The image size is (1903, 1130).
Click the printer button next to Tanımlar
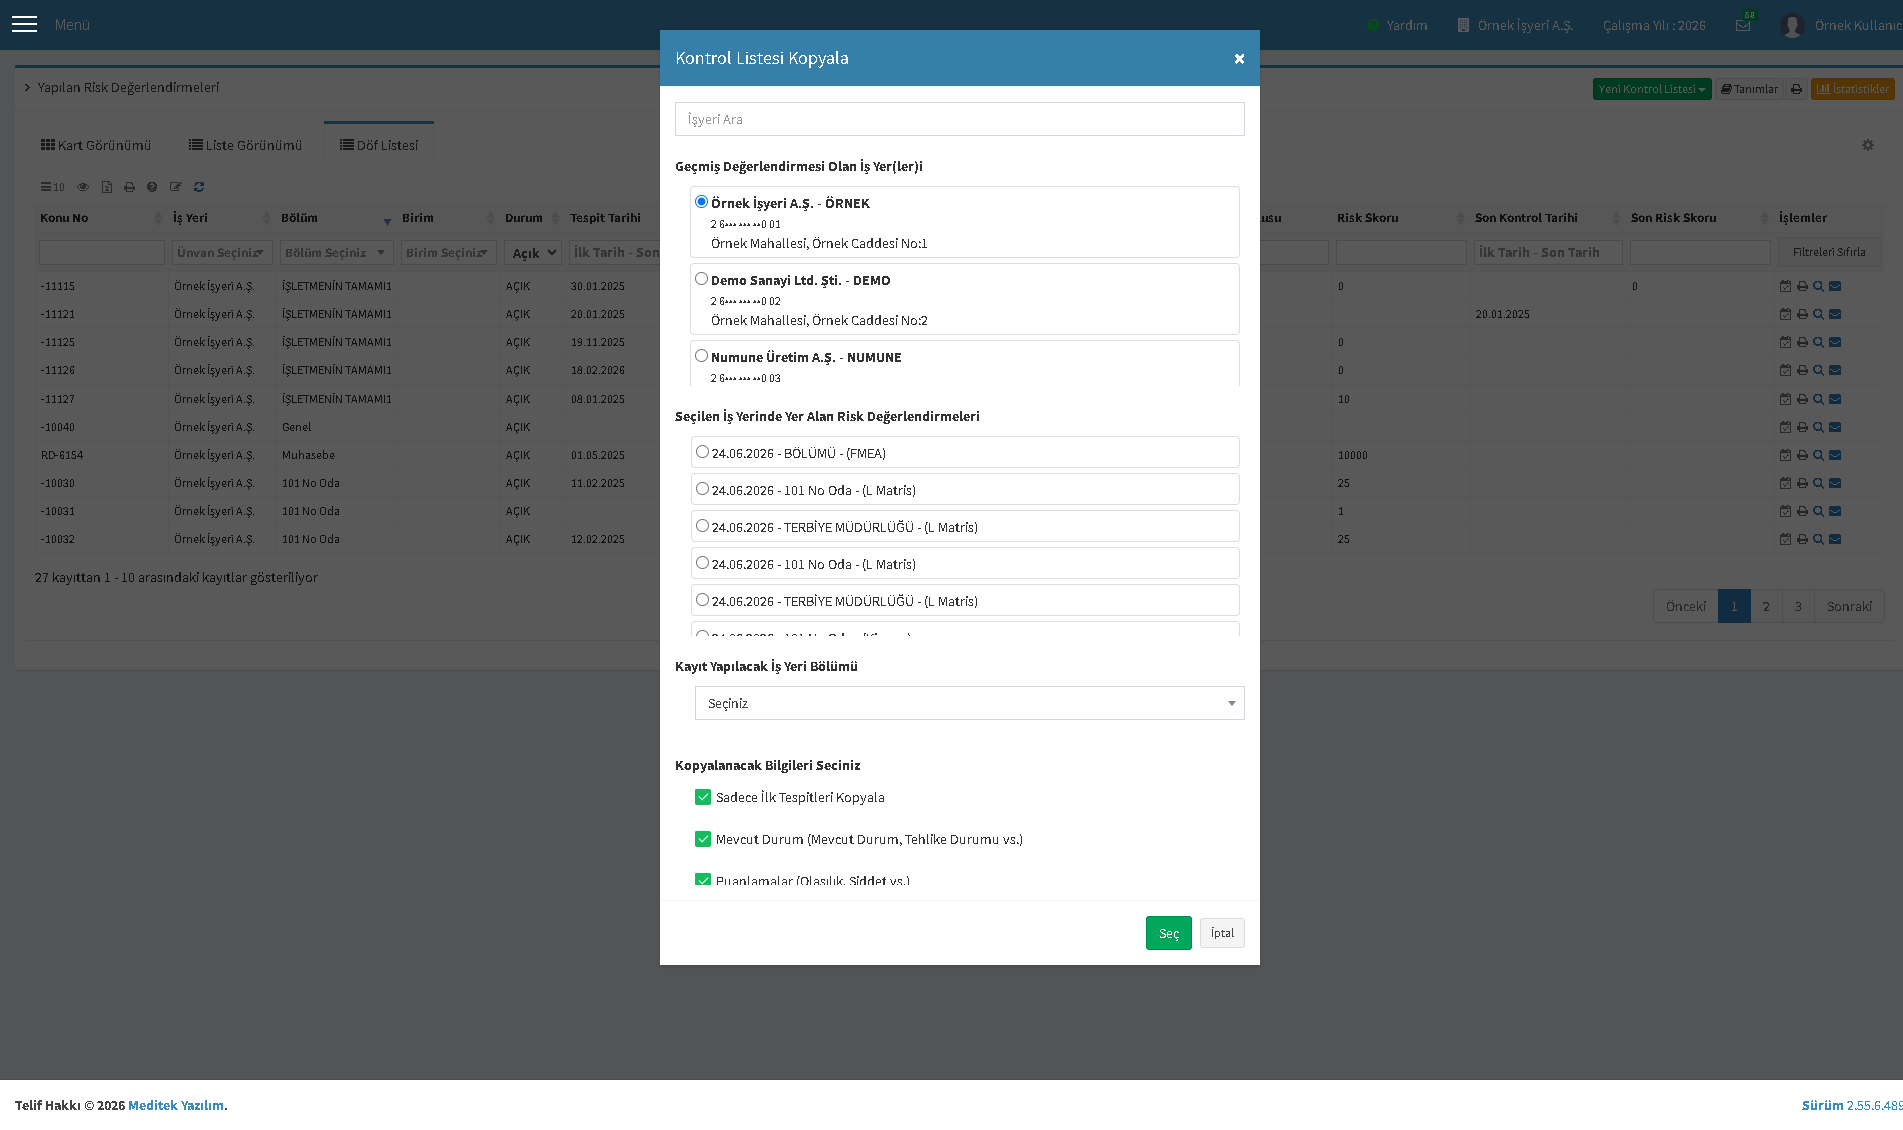click(1796, 89)
